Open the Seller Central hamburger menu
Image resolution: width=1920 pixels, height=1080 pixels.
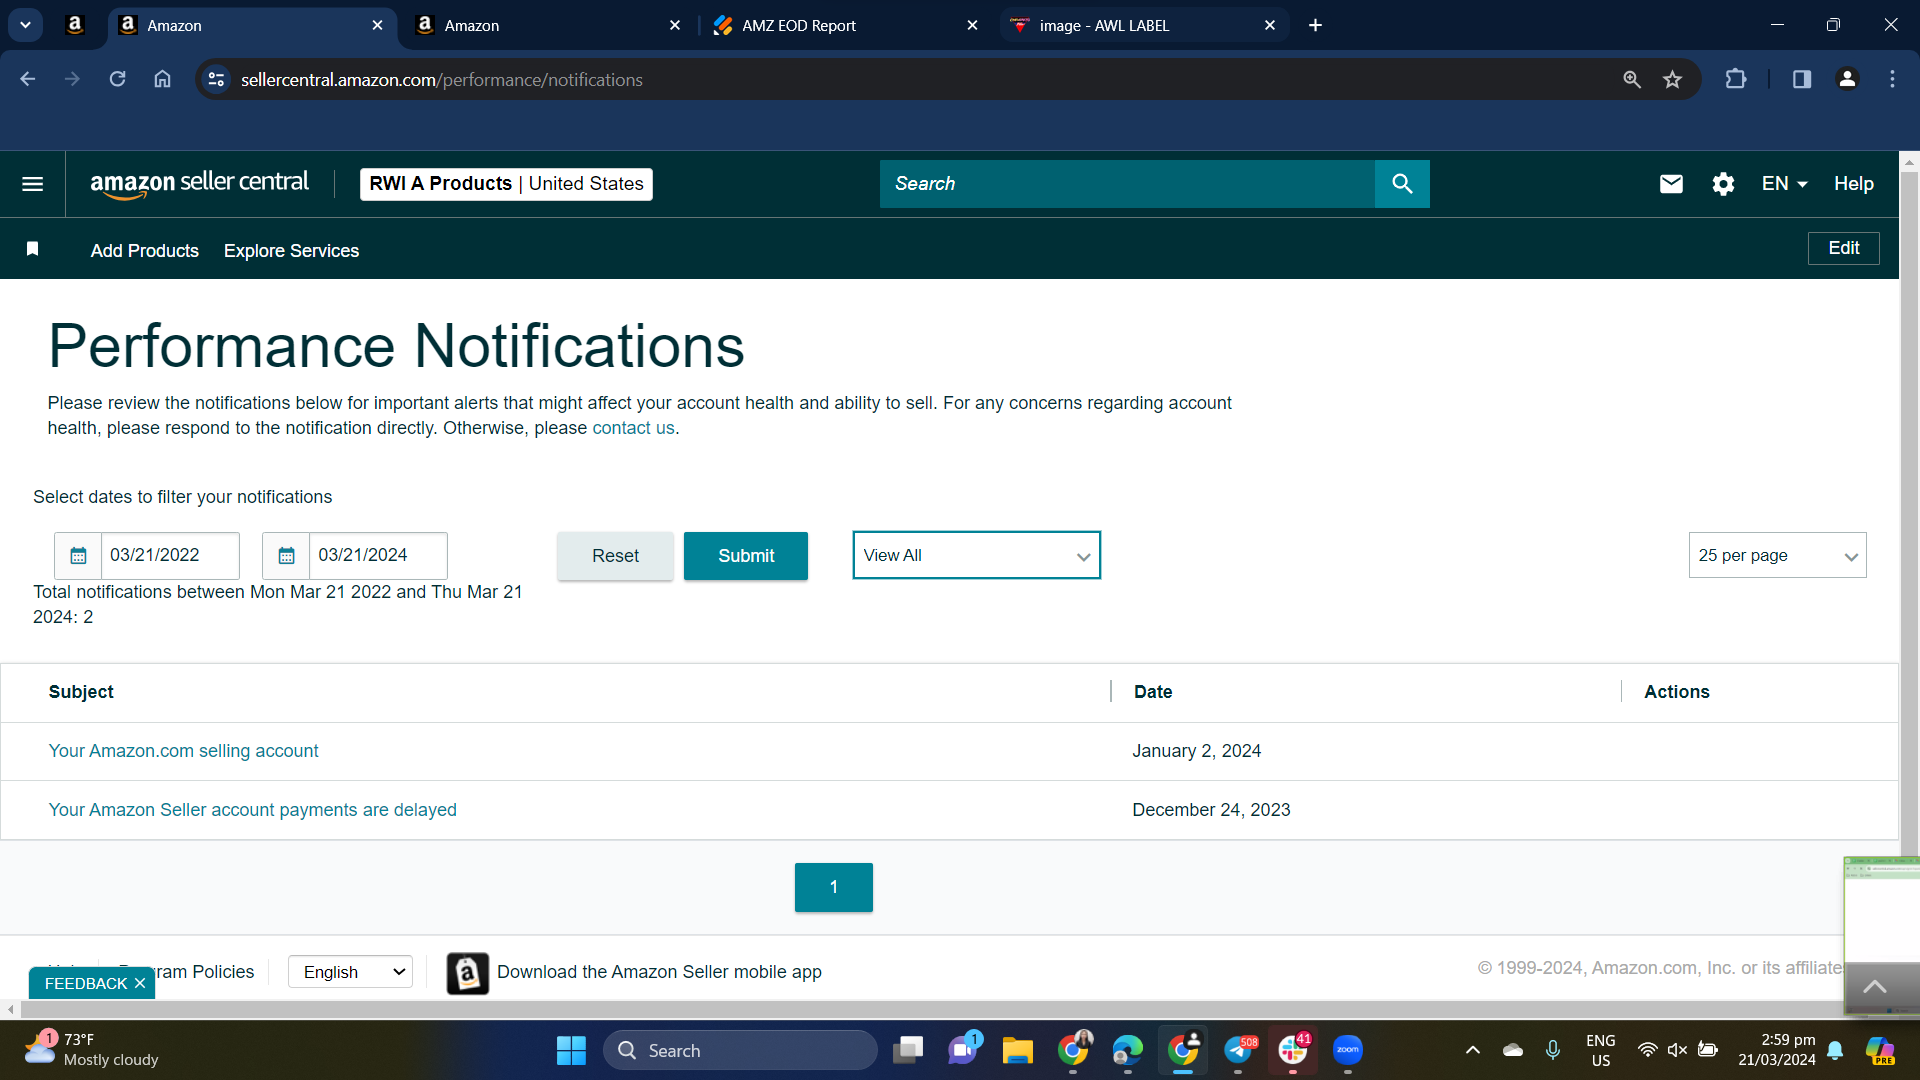tap(32, 184)
